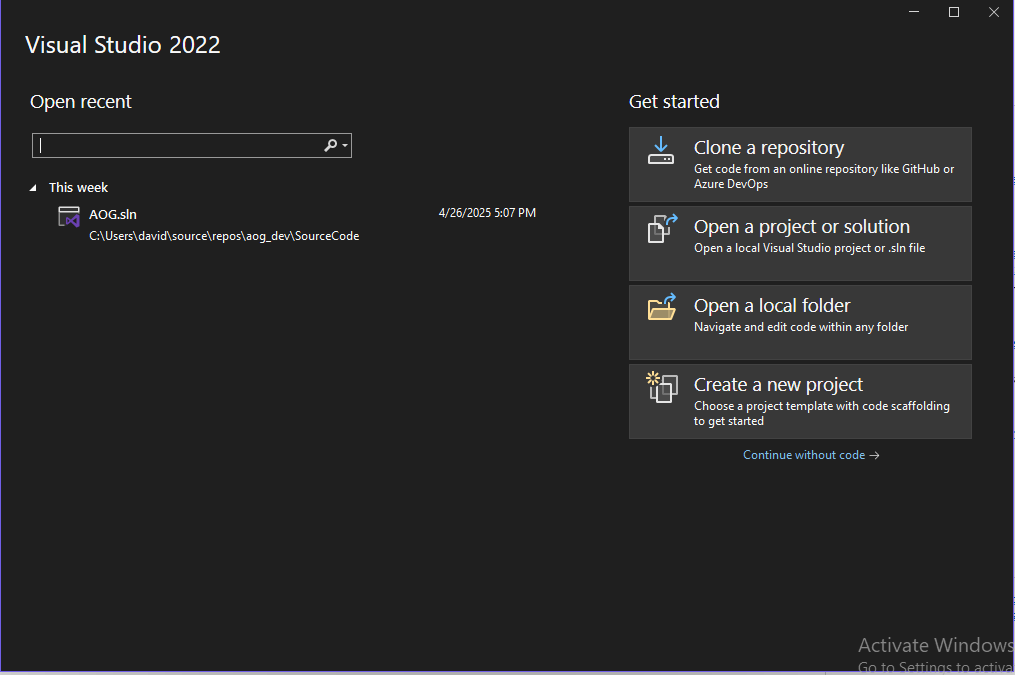This screenshot has height=675, width=1015.
Task: Open AOG.sln from recent list
Action: 298,225
